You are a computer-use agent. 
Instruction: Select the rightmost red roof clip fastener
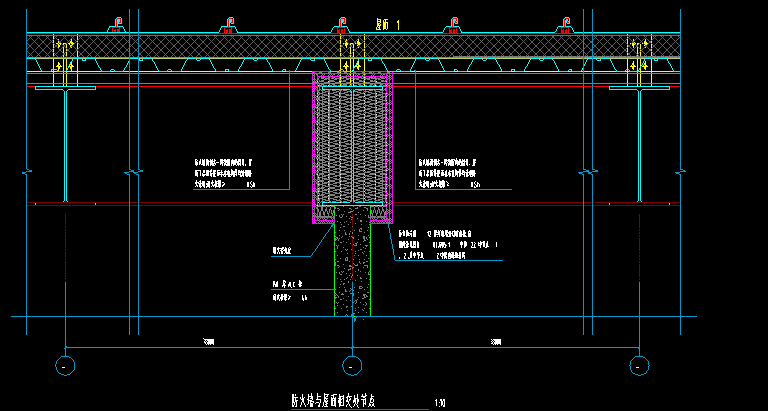pos(567,24)
